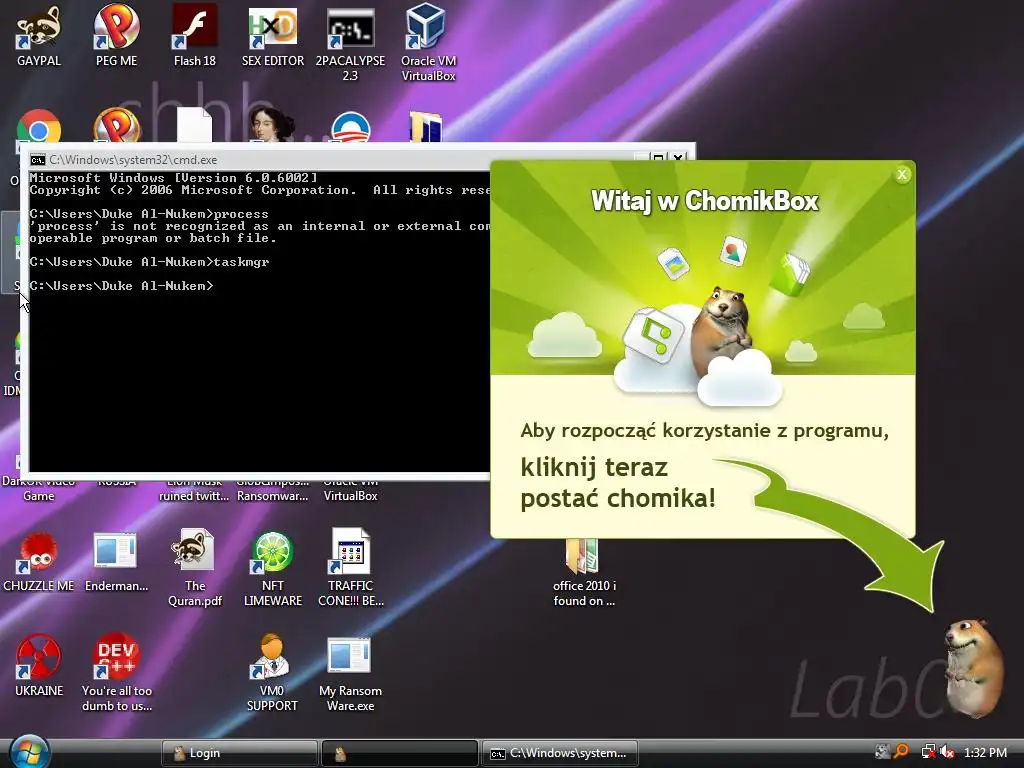The image size is (1024, 768).
Task: Open the CHUZZLE ME desktop shortcut
Action: click(39, 562)
